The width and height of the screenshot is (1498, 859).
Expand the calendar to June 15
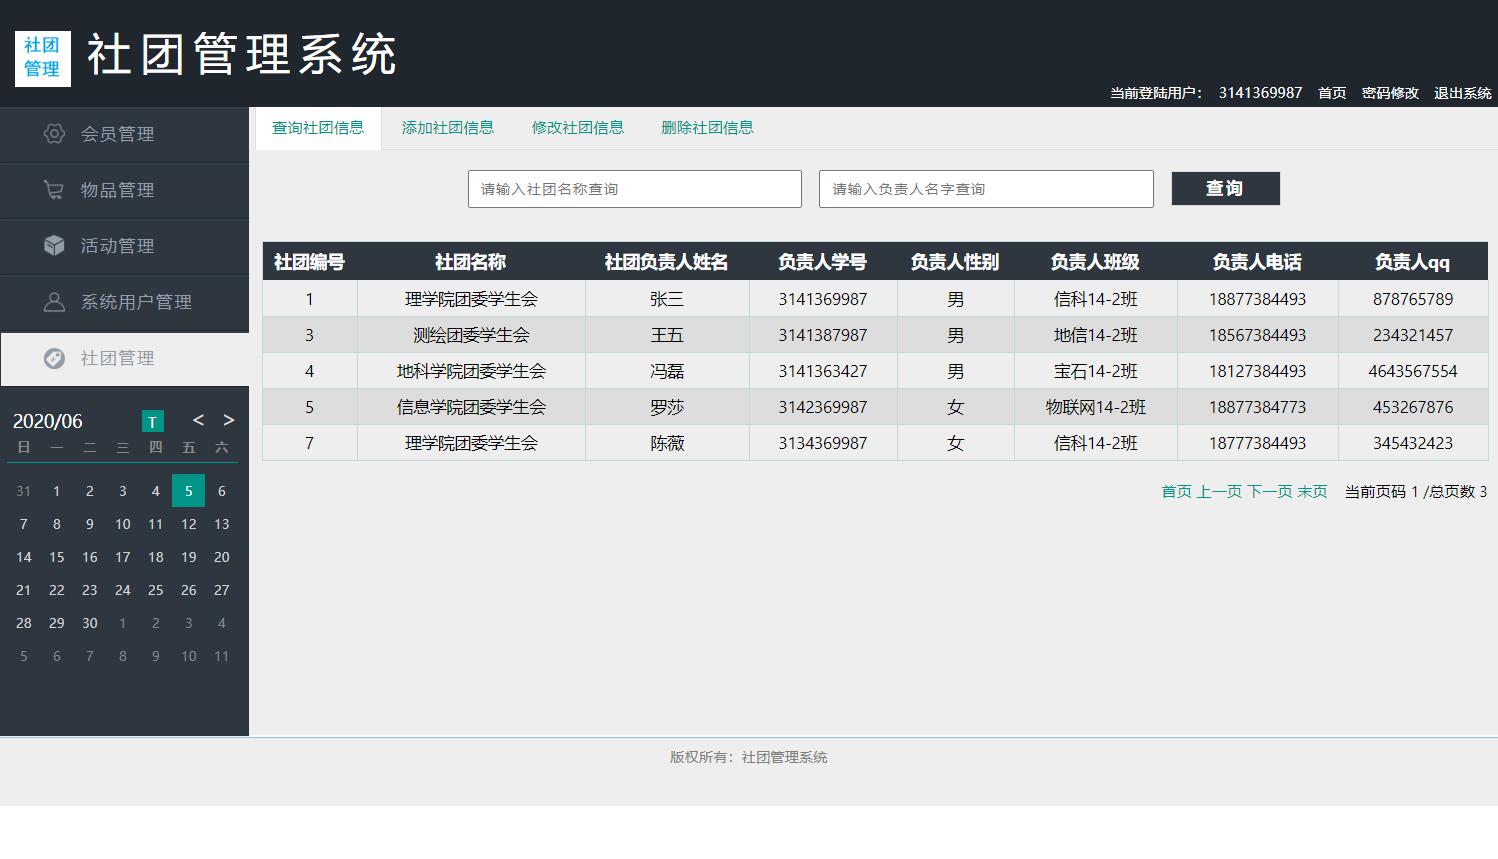56,557
